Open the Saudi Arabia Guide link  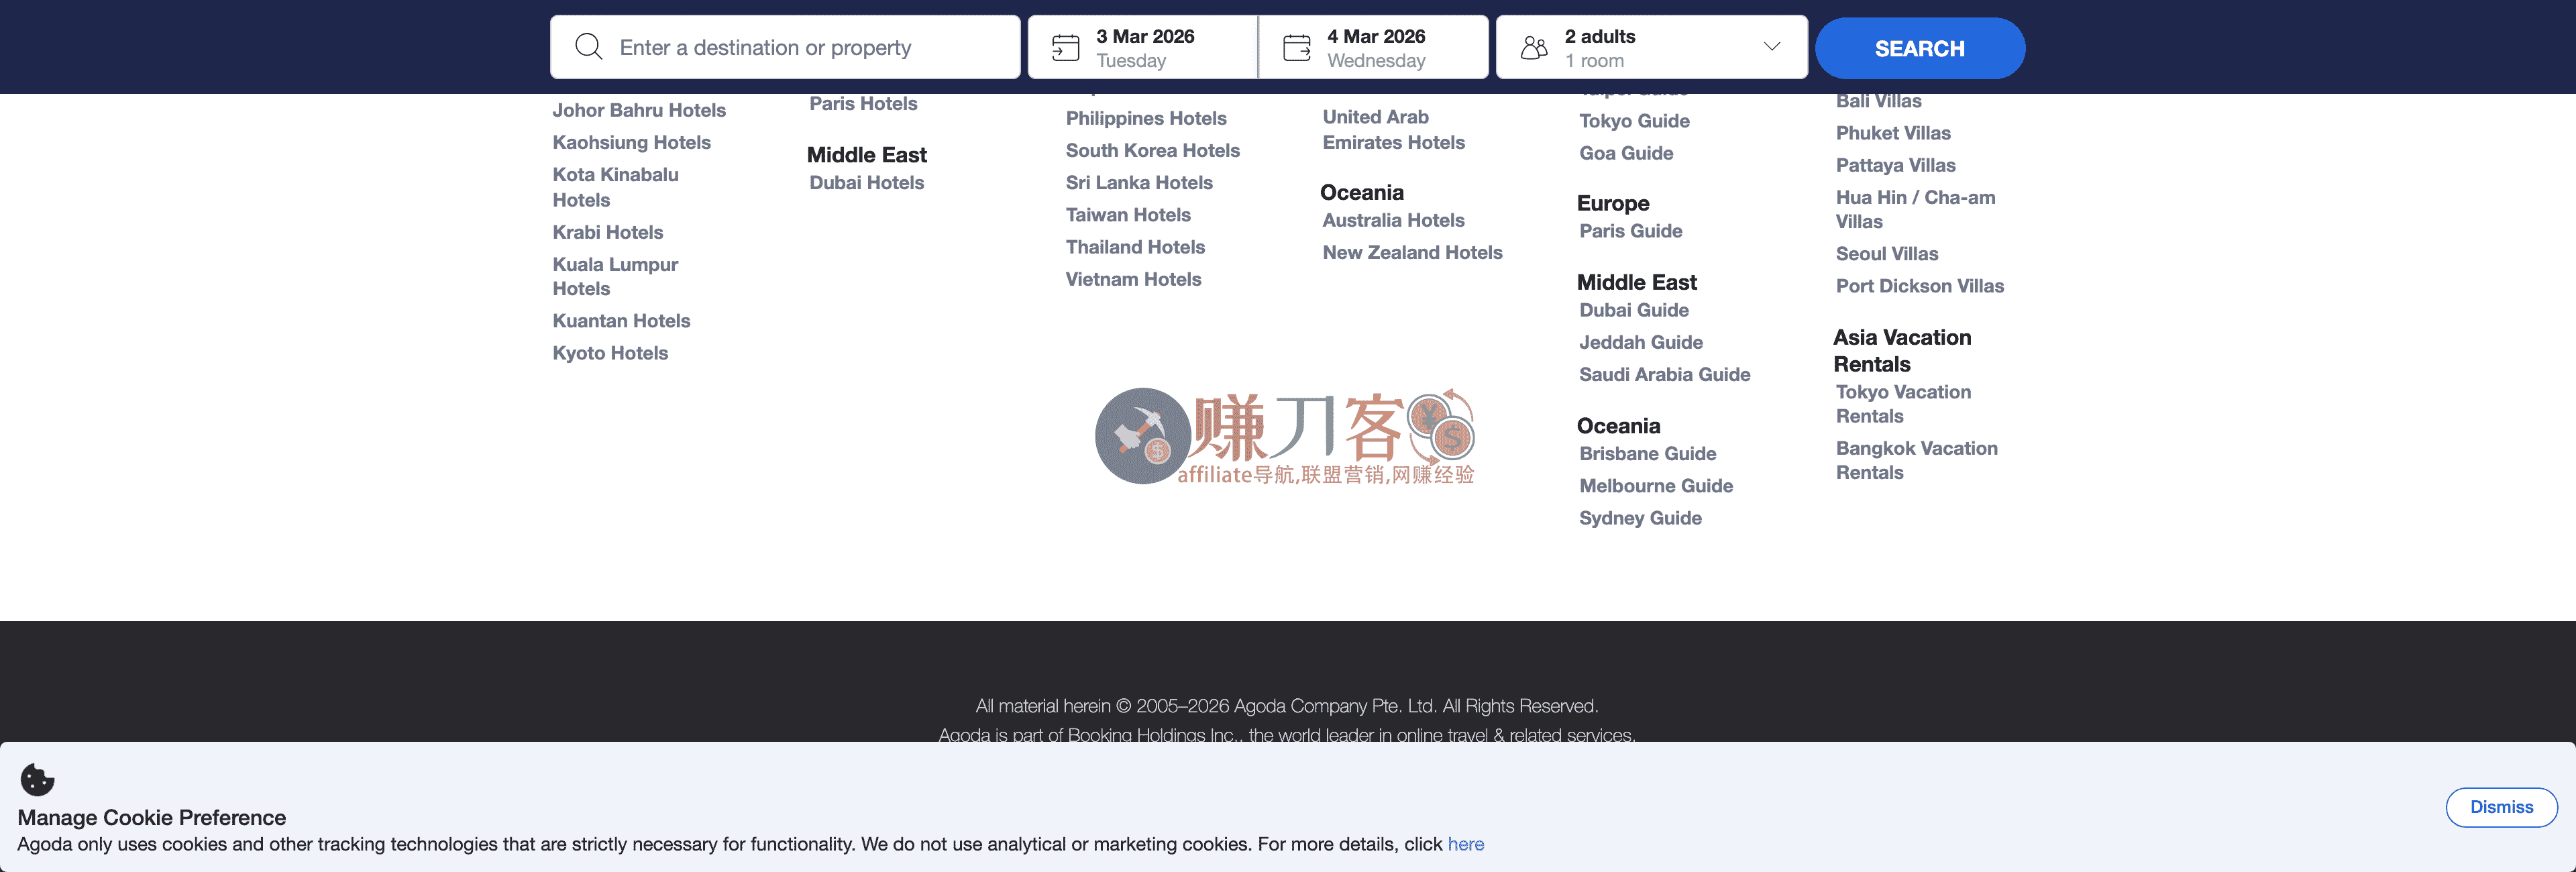pyautogui.click(x=1664, y=374)
